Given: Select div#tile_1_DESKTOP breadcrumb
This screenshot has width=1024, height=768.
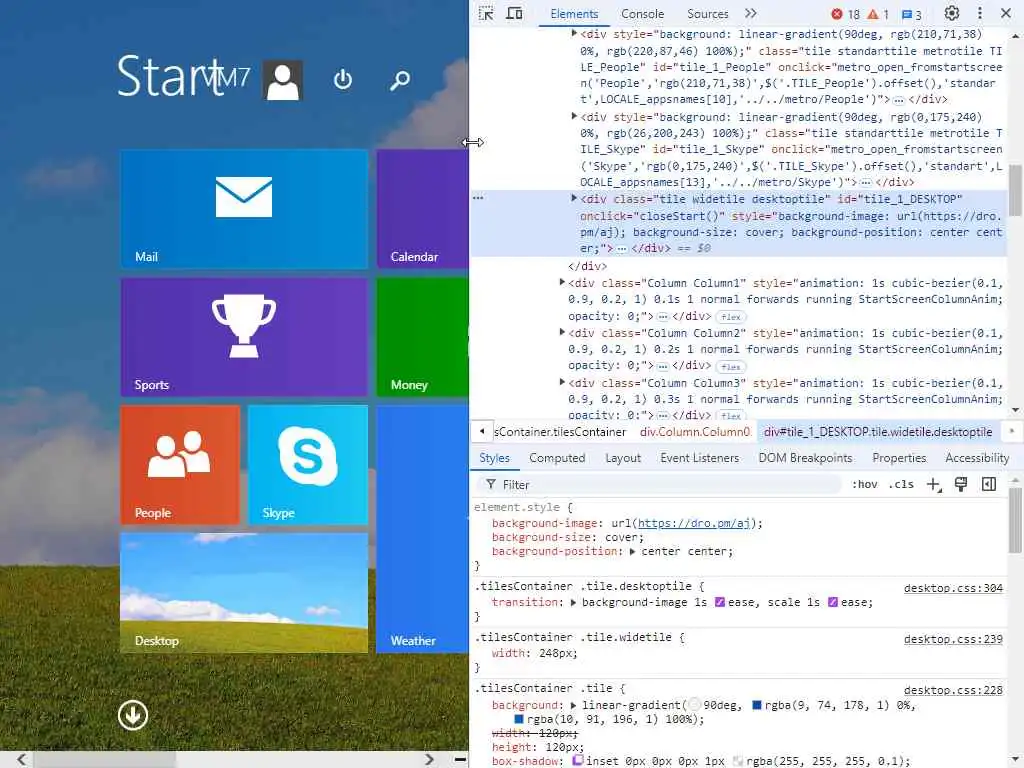Looking at the screenshot, I should [878, 432].
